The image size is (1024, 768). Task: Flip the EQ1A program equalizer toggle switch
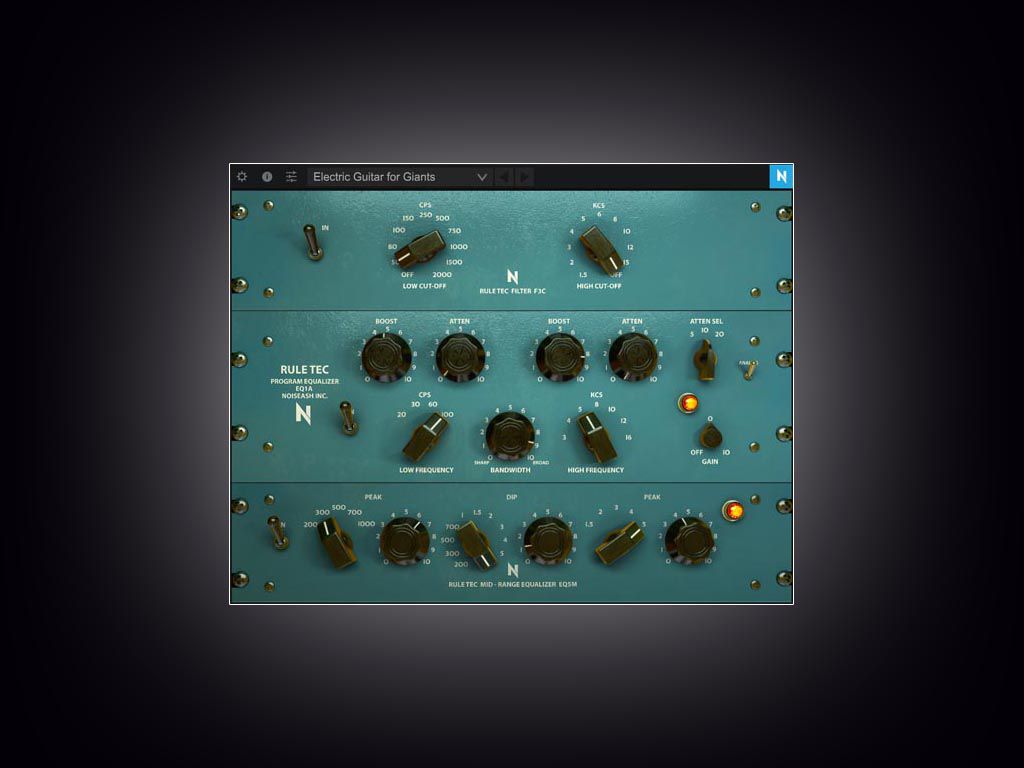[348, 417]
